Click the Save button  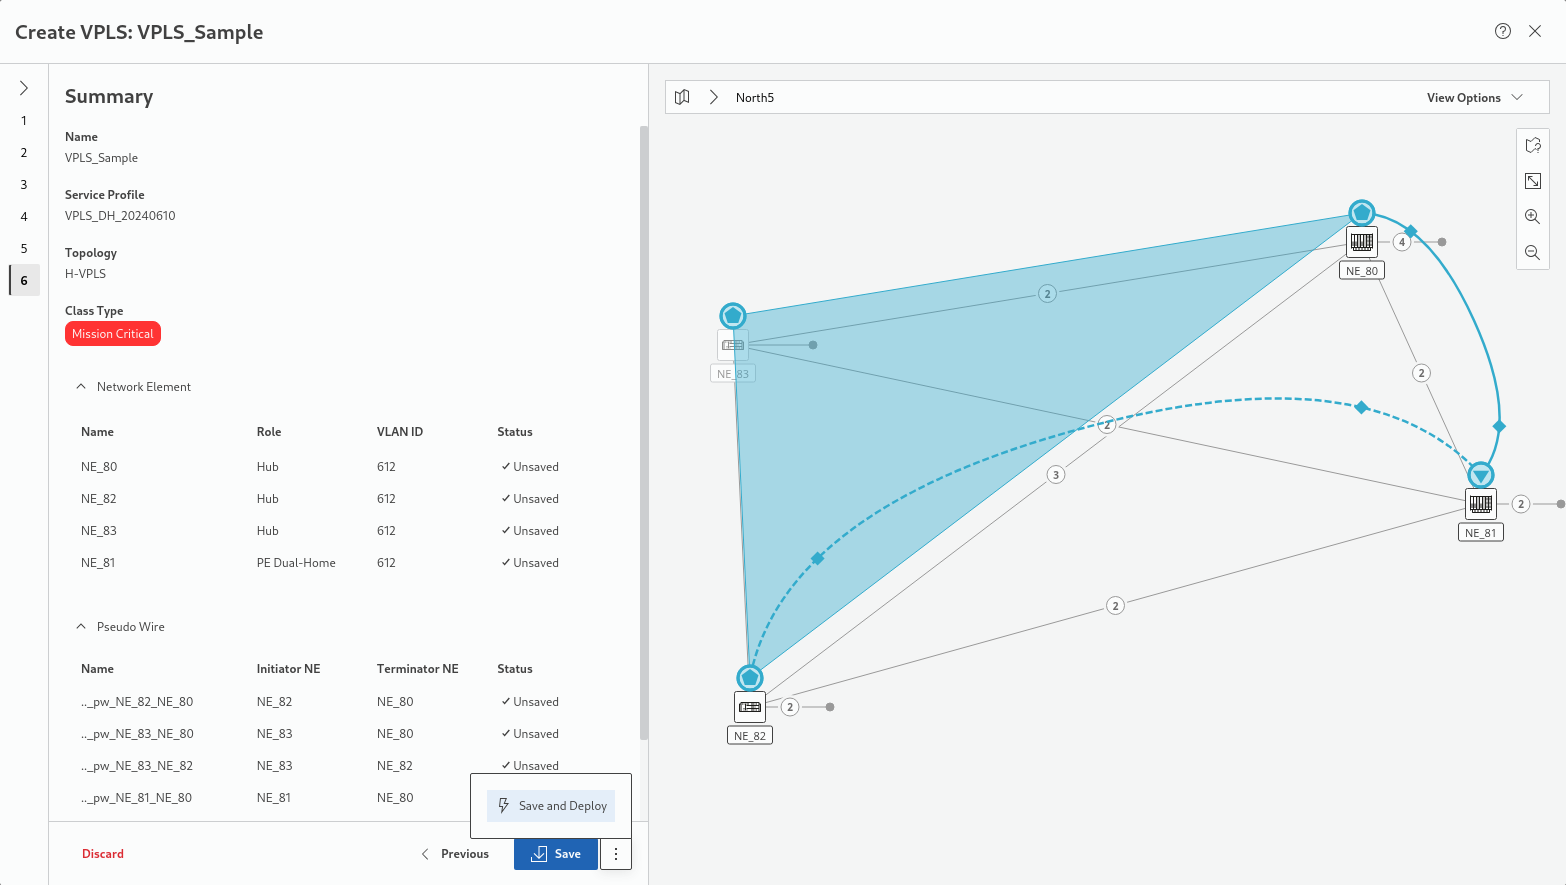(x=555, y=854)
